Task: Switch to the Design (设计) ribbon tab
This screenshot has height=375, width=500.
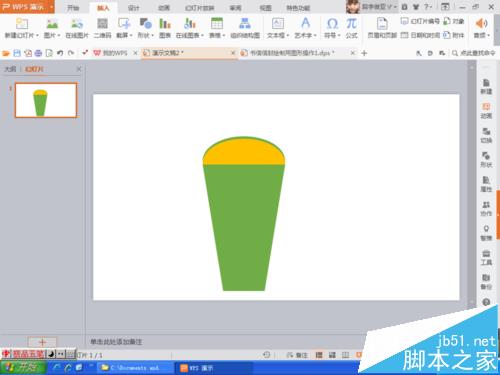Action: point(134,8)
